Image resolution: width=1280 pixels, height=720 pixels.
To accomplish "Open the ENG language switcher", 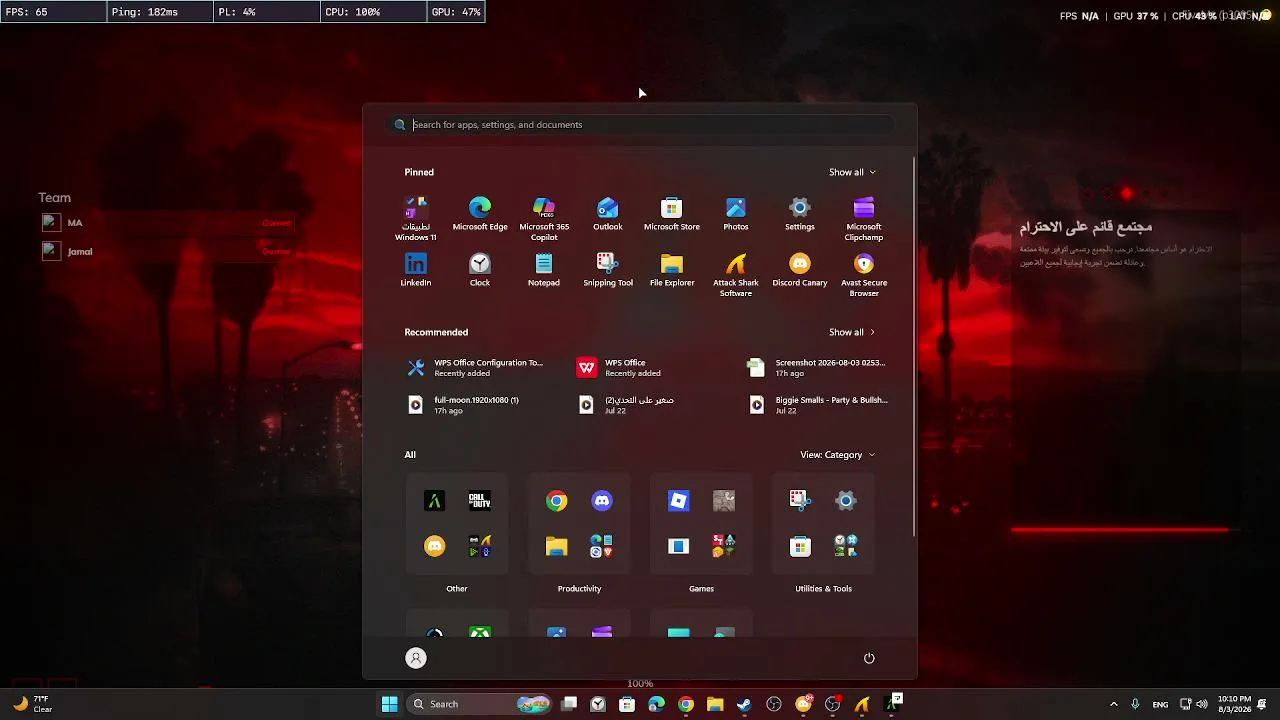I will coord(1160,705).
